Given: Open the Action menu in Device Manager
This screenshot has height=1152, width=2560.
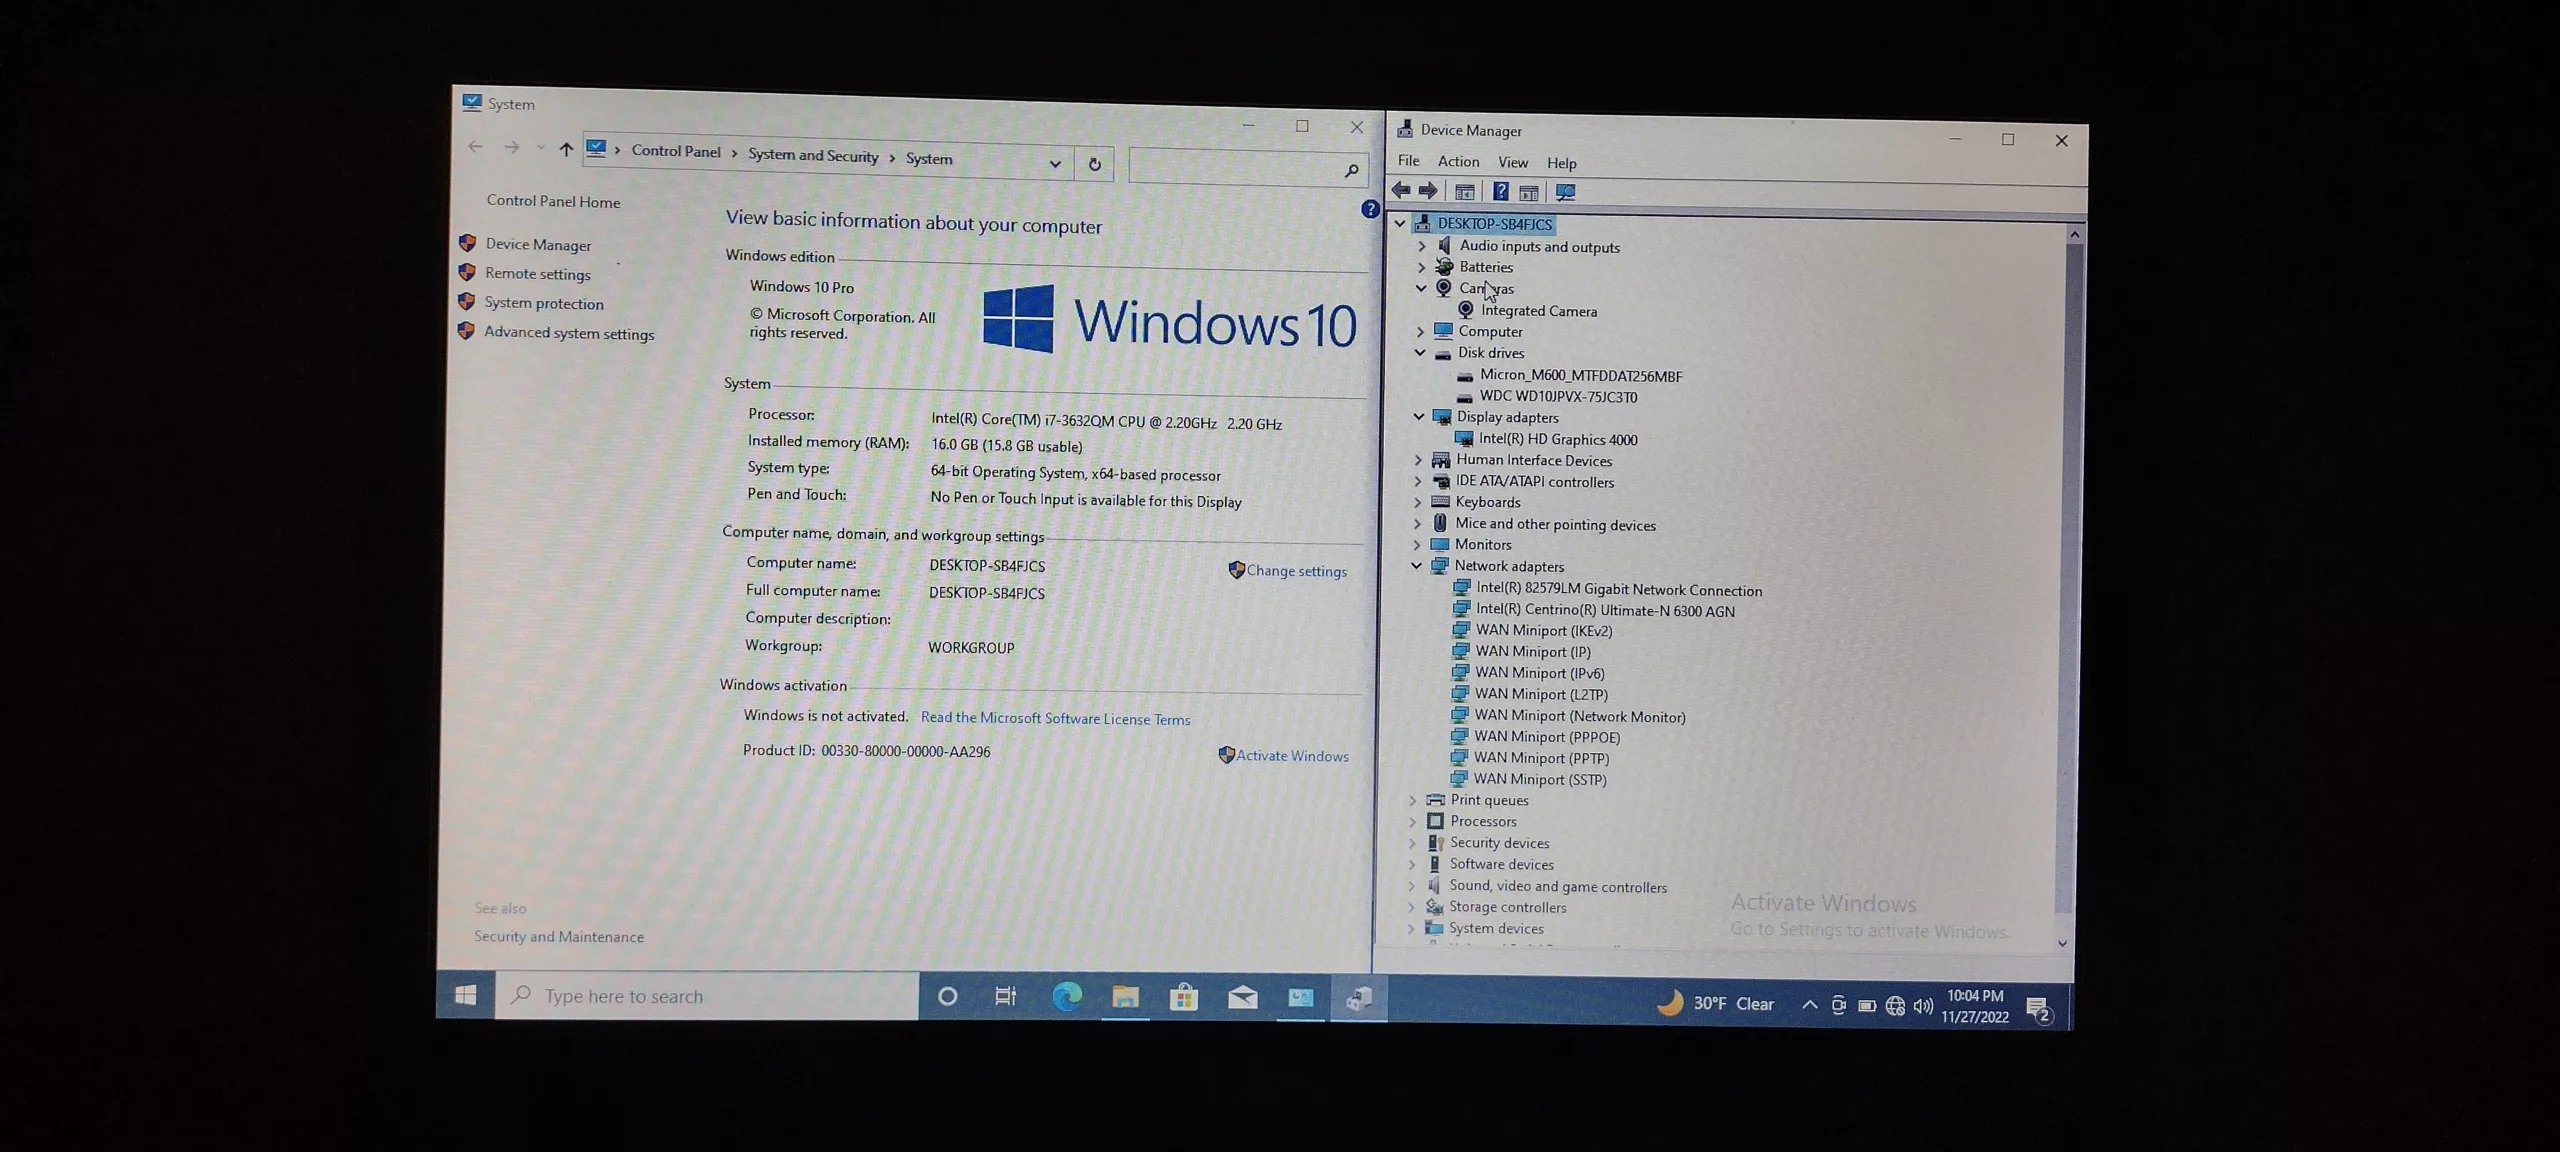Looking at the screenshot, I should click(x=1458, y=161).
